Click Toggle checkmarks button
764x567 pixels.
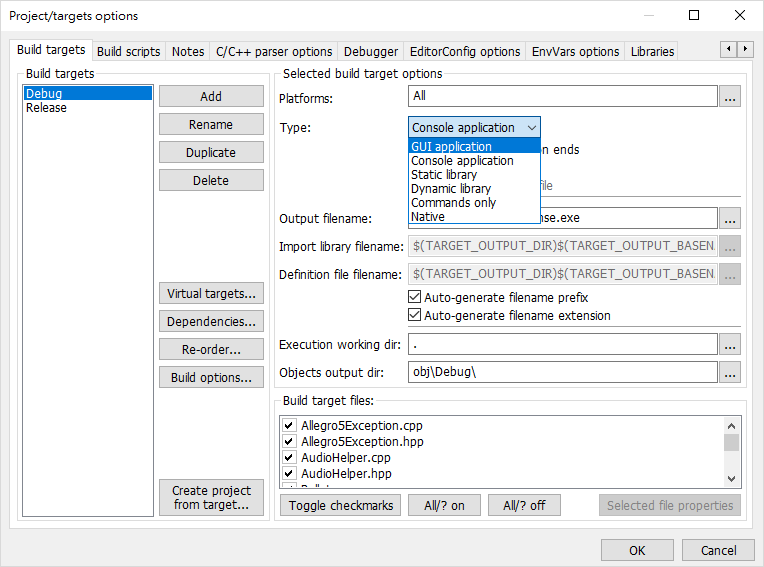click(341, 505)
